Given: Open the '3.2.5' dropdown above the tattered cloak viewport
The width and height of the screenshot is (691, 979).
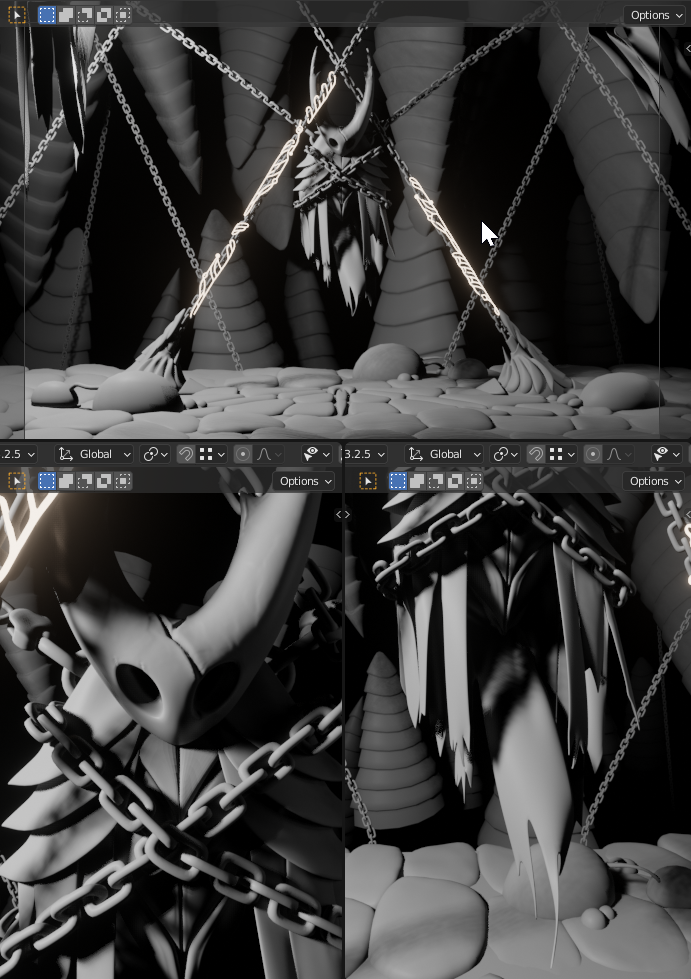Looking at the screenshot, I should [x=365, y=454].
